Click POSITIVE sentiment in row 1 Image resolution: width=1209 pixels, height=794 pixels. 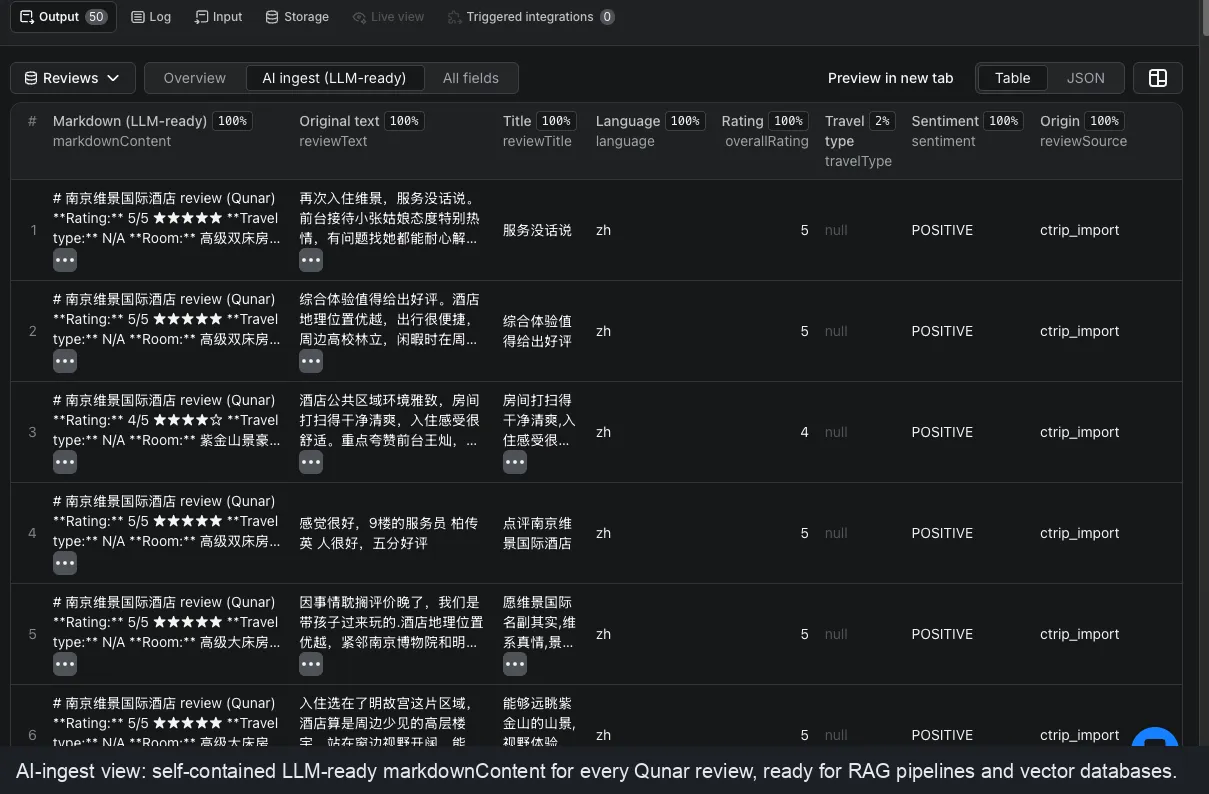tap(942, 230)
